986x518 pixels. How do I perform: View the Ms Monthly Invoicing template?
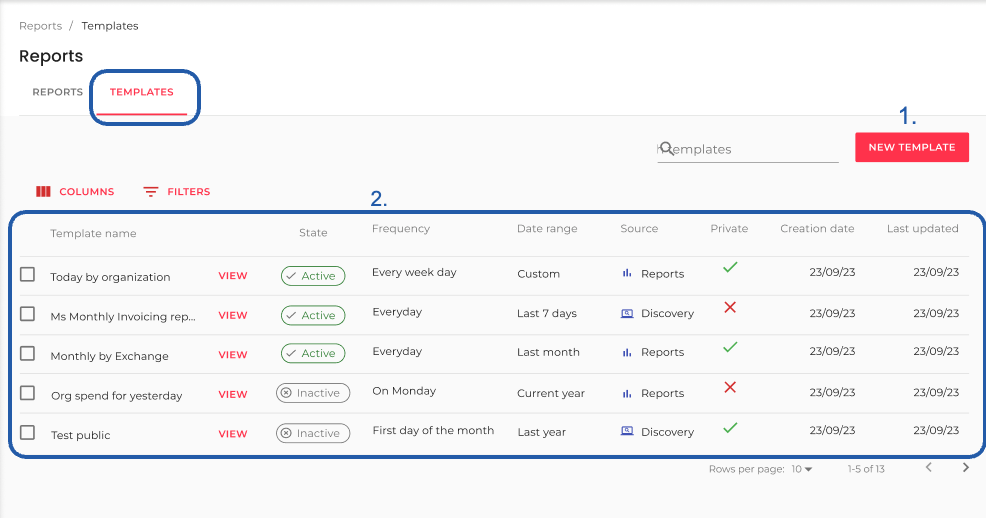tap(233, 315)
